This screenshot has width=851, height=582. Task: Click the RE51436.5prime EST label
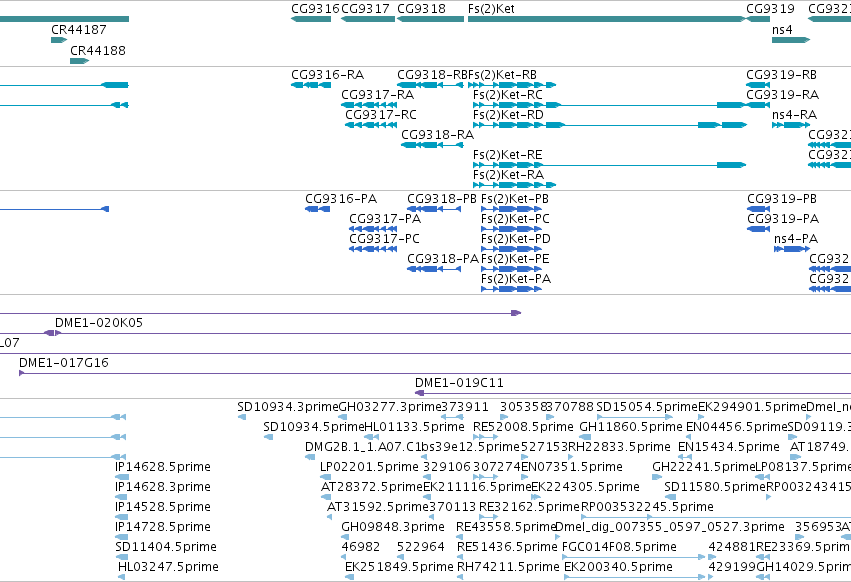[507, 547]
